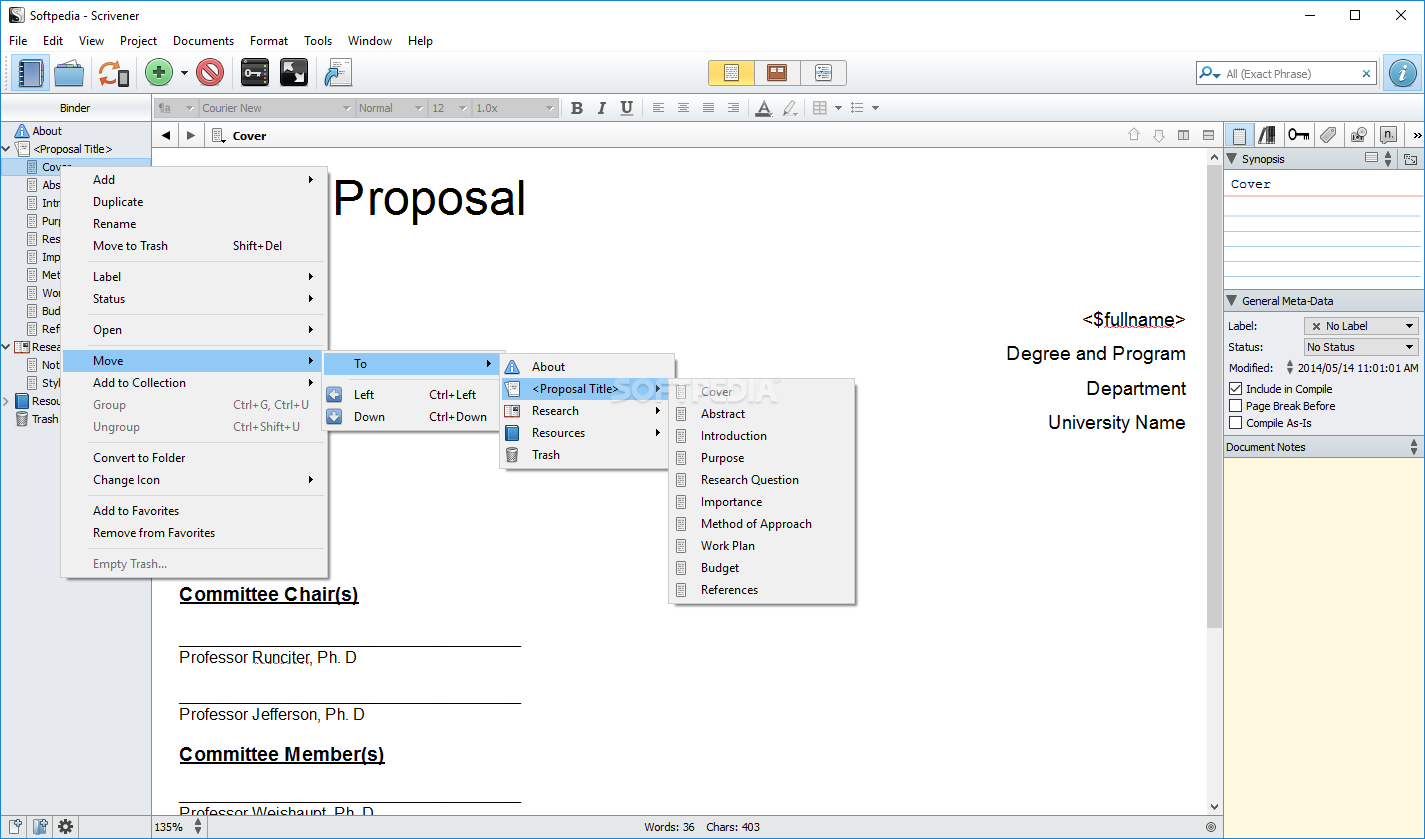Open the binder footer gear menu
The width and height of the screenshot is (1425, 839).
(x=66, y=827)
